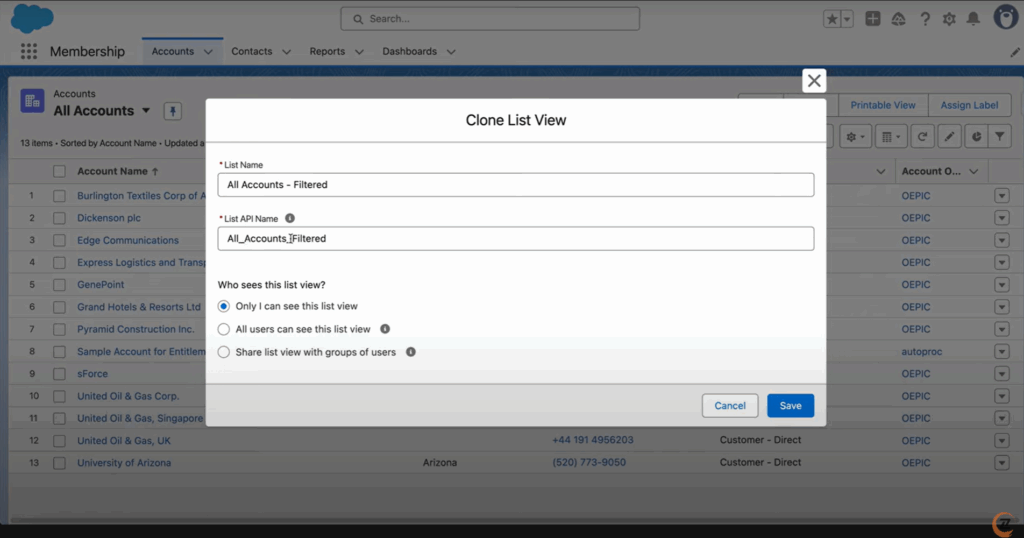
Task: Refresh the accounts list
Action: 922,136
